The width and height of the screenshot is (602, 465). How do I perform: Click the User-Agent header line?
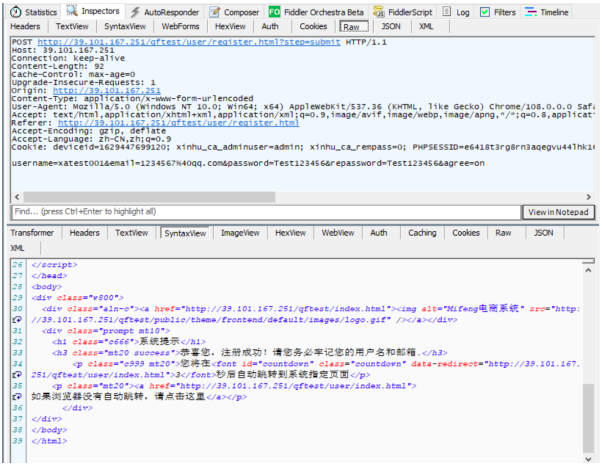point(303,107)
